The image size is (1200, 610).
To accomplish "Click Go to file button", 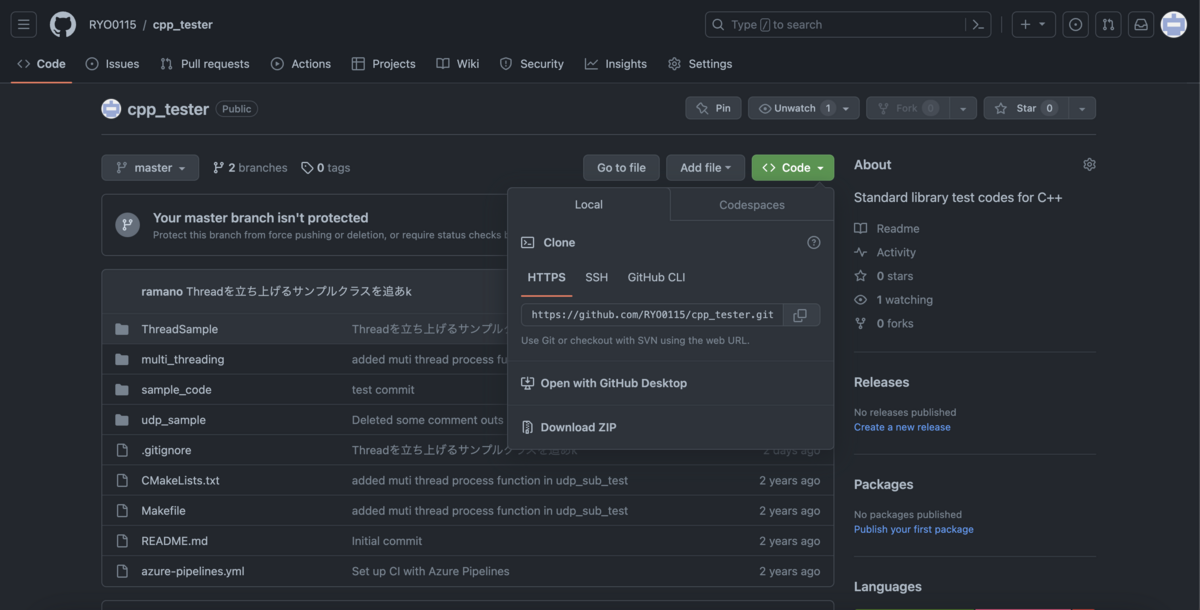I will [621, 168].
